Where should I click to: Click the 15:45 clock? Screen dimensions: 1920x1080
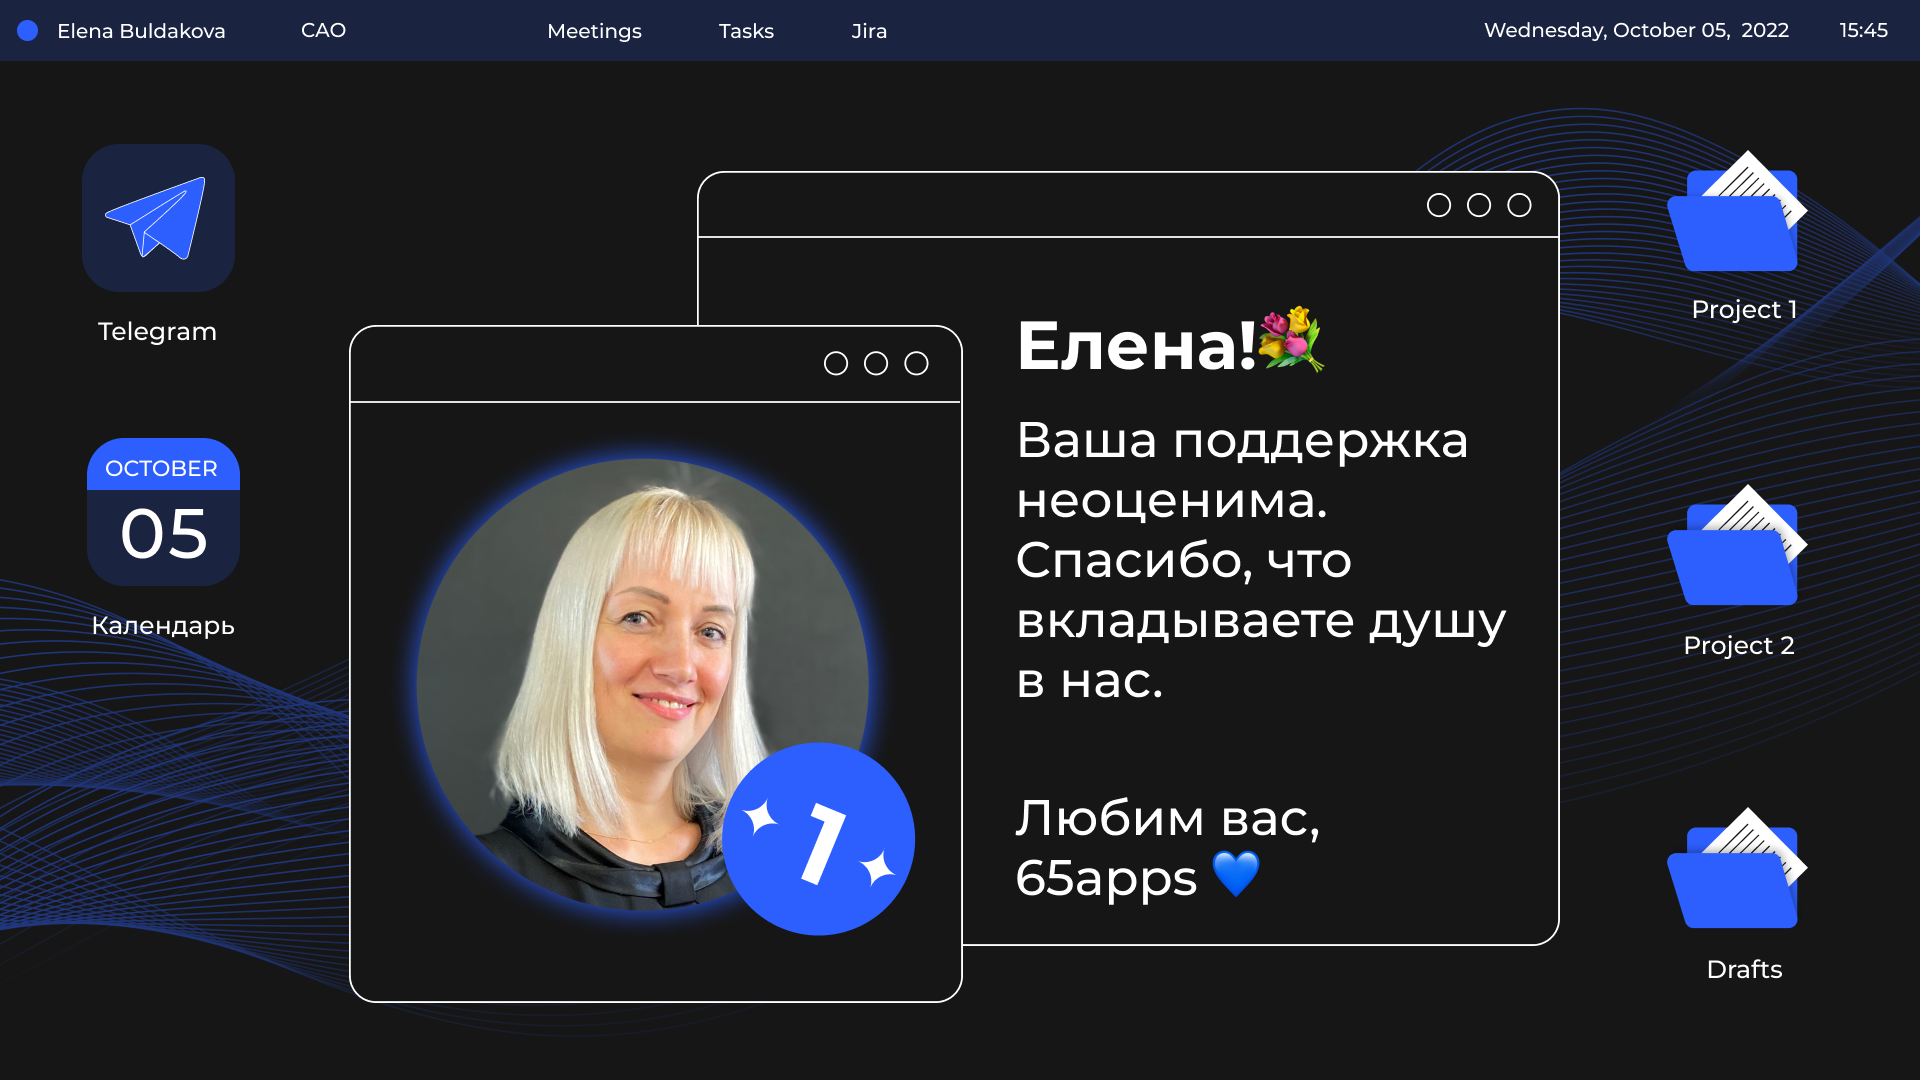pos(1863,31)
